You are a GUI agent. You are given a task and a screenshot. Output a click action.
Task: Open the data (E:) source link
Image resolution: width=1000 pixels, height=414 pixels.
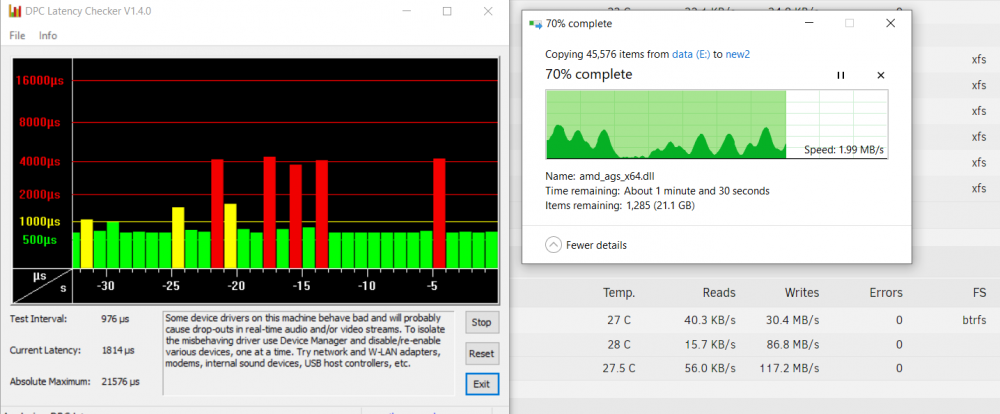[x=691, y=54]
